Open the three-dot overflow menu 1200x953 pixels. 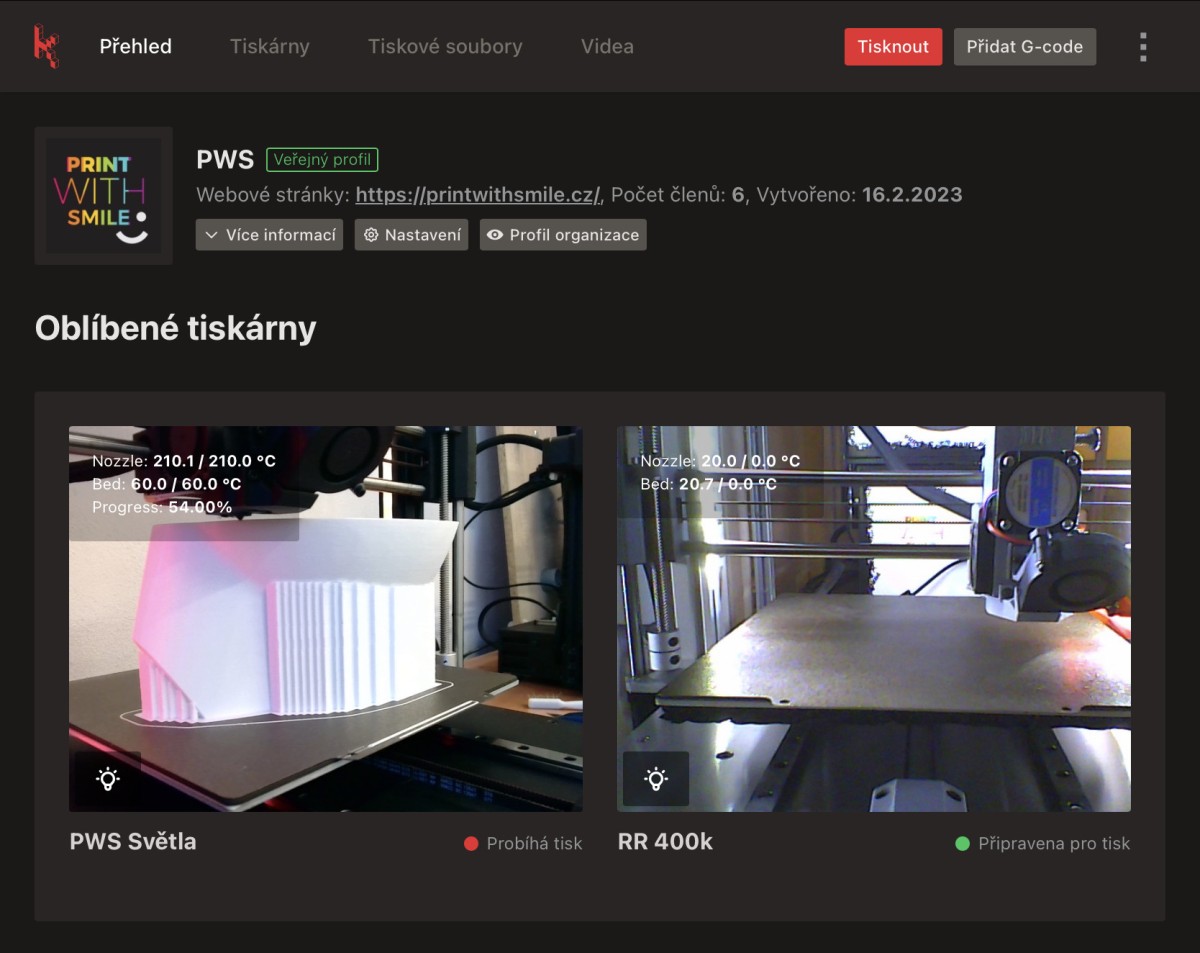click(x=1143, y=47)
